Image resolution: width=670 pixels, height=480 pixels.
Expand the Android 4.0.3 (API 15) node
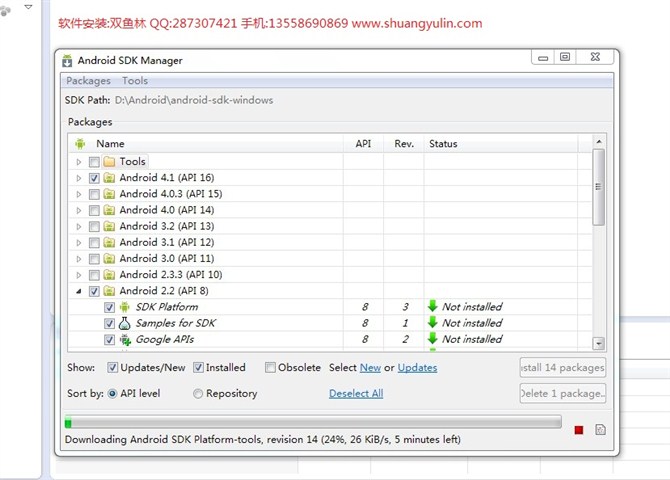point(79,194)
